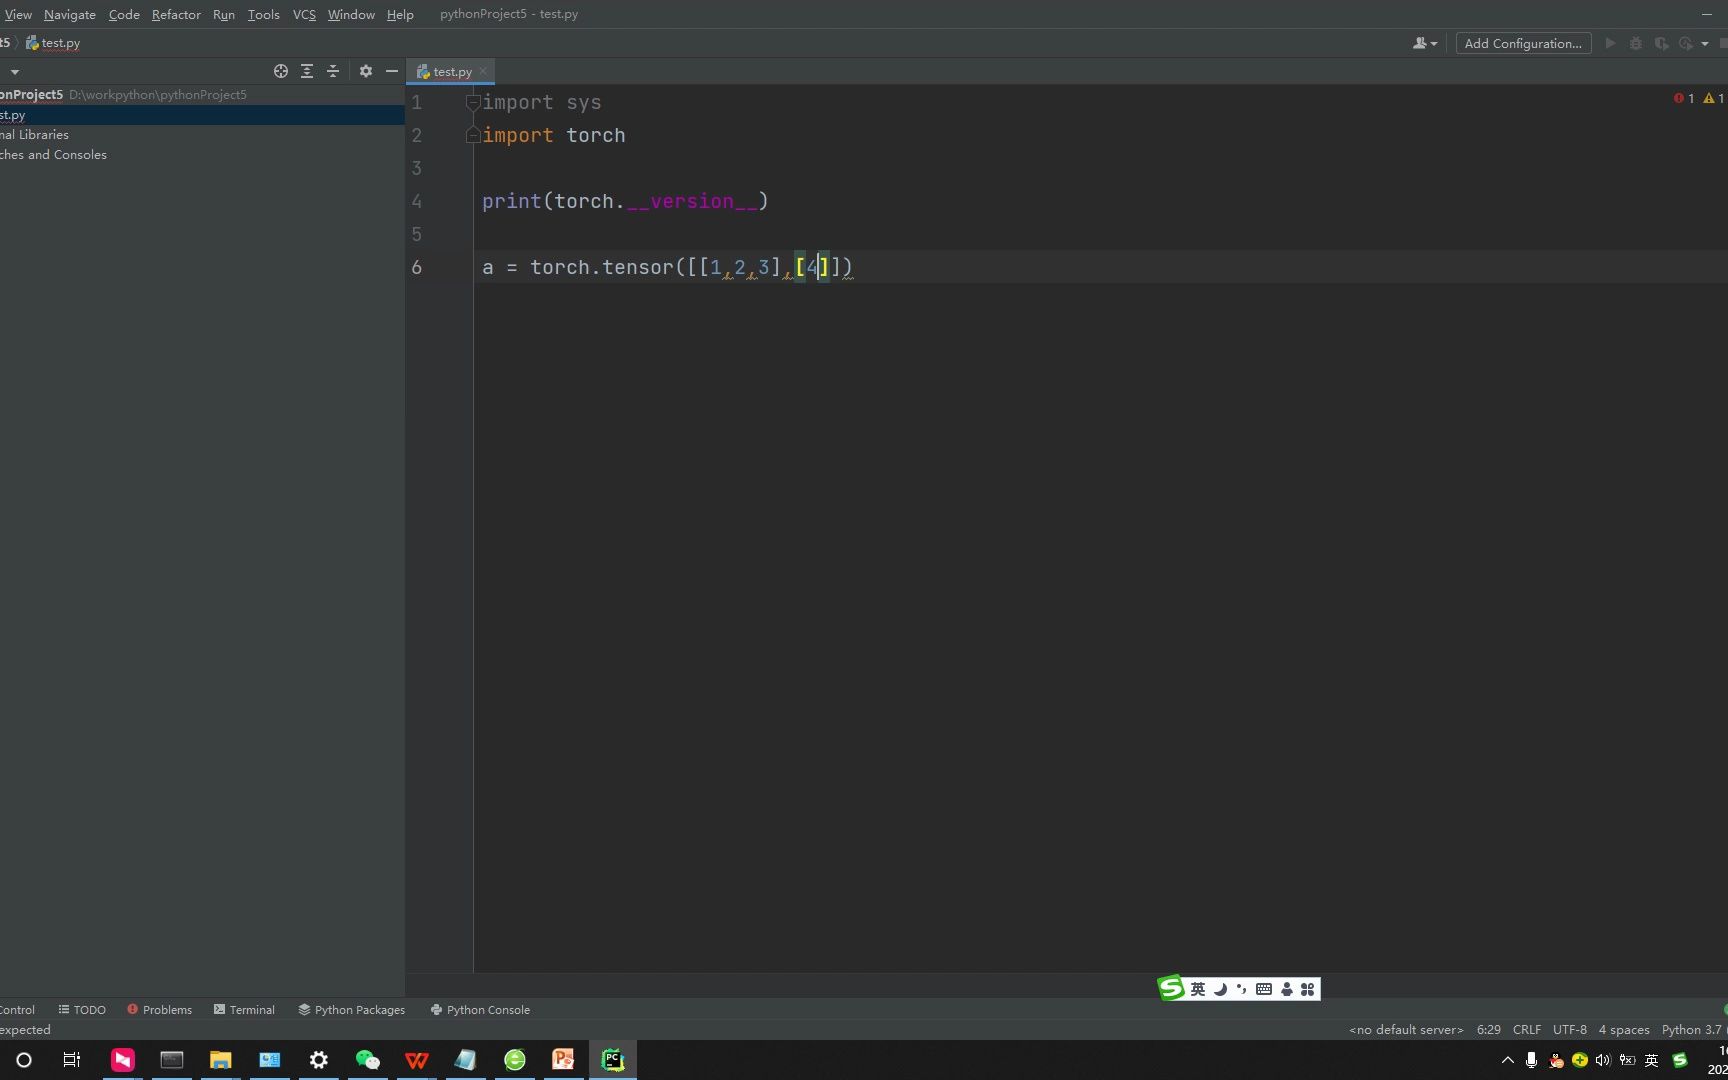The image size is (1728, 1080).
Task: Click the locate/select opened file icon
Action: pos(281,71)
